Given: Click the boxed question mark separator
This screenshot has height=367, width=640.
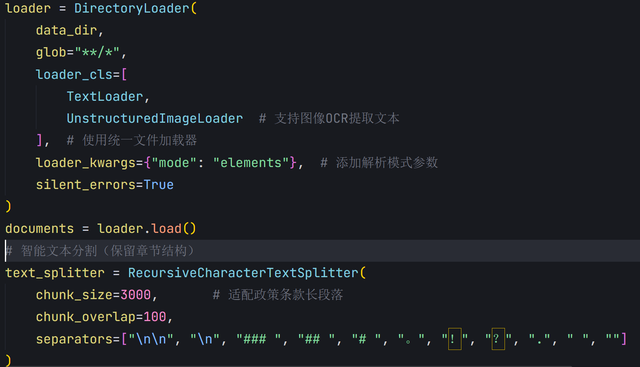Looking at the screenshot, I should (x=498, y=339).
